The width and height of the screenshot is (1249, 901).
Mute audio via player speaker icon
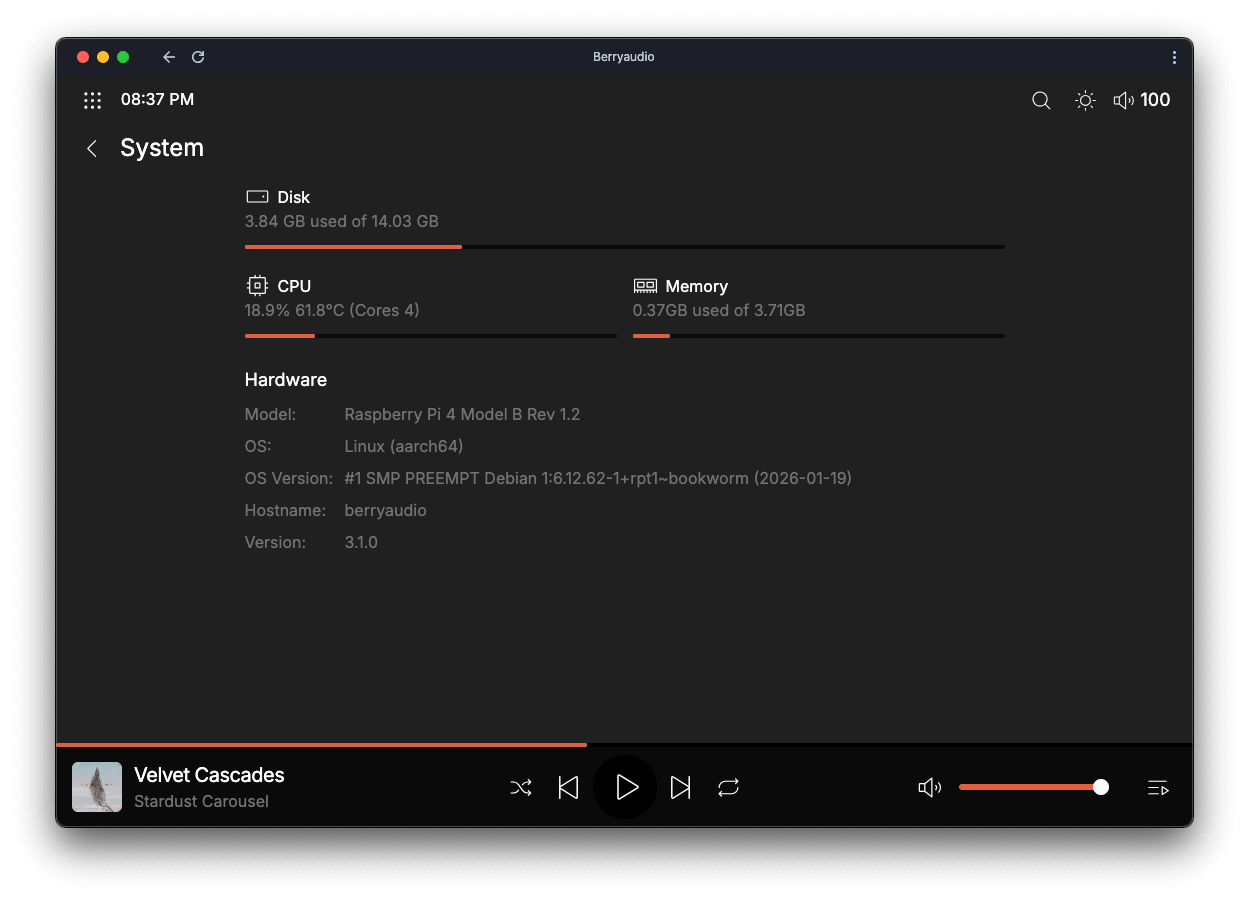pyautogui.click(x=929, y=788)
